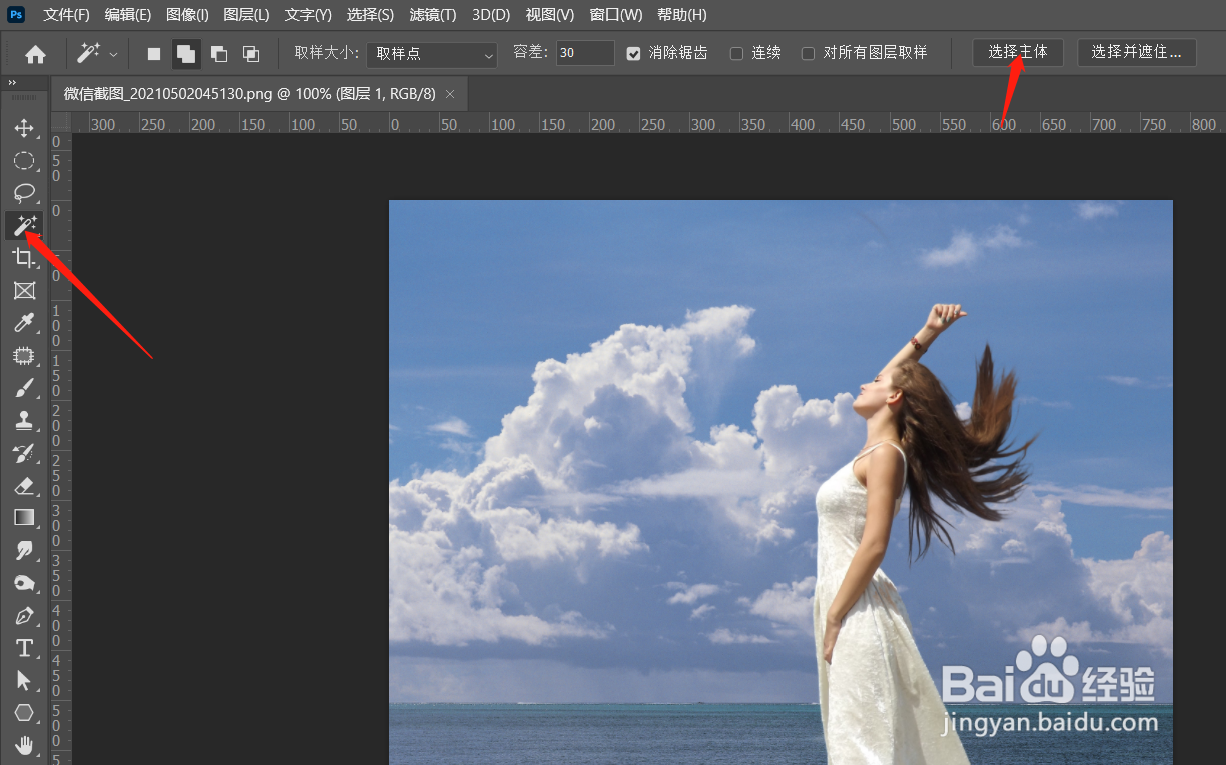This screenshot has width=1226, height=765.
Task: Toggle the 消除锯齿 anti-alias checkbox
Action: 633,53
